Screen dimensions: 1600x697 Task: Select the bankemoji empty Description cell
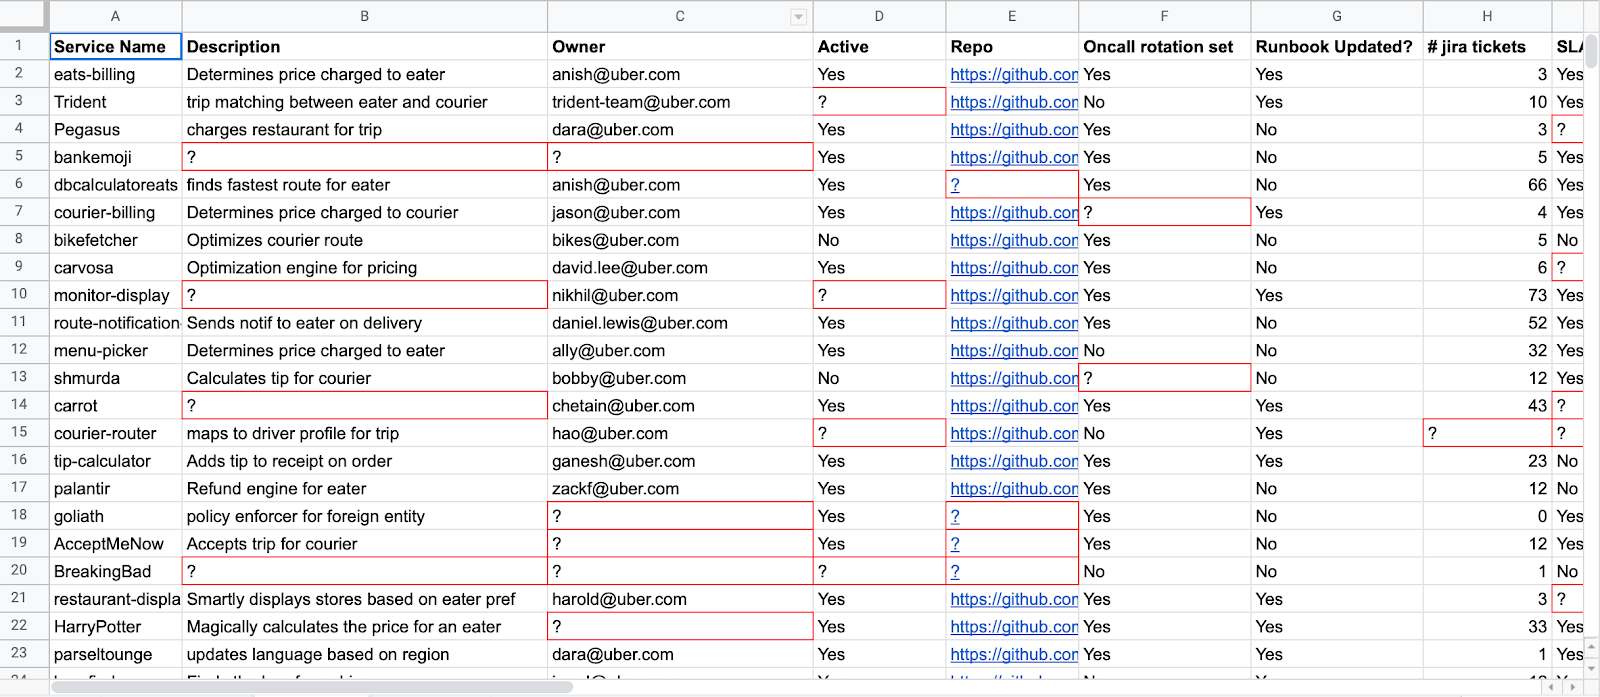(x=364, y=157)
